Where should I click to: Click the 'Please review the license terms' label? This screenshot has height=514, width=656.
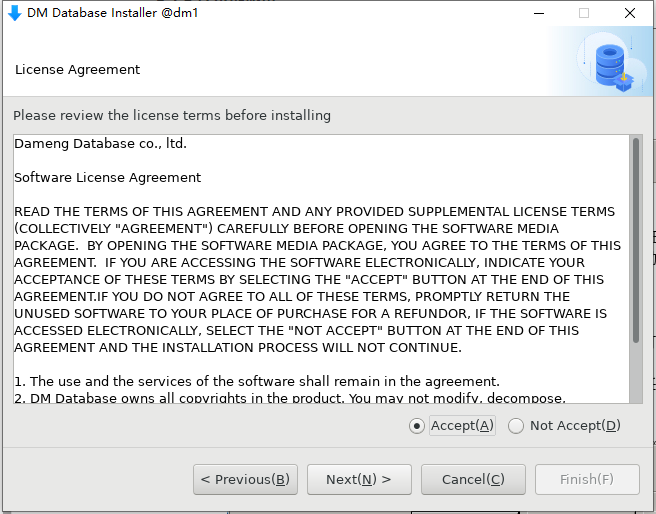172,115
